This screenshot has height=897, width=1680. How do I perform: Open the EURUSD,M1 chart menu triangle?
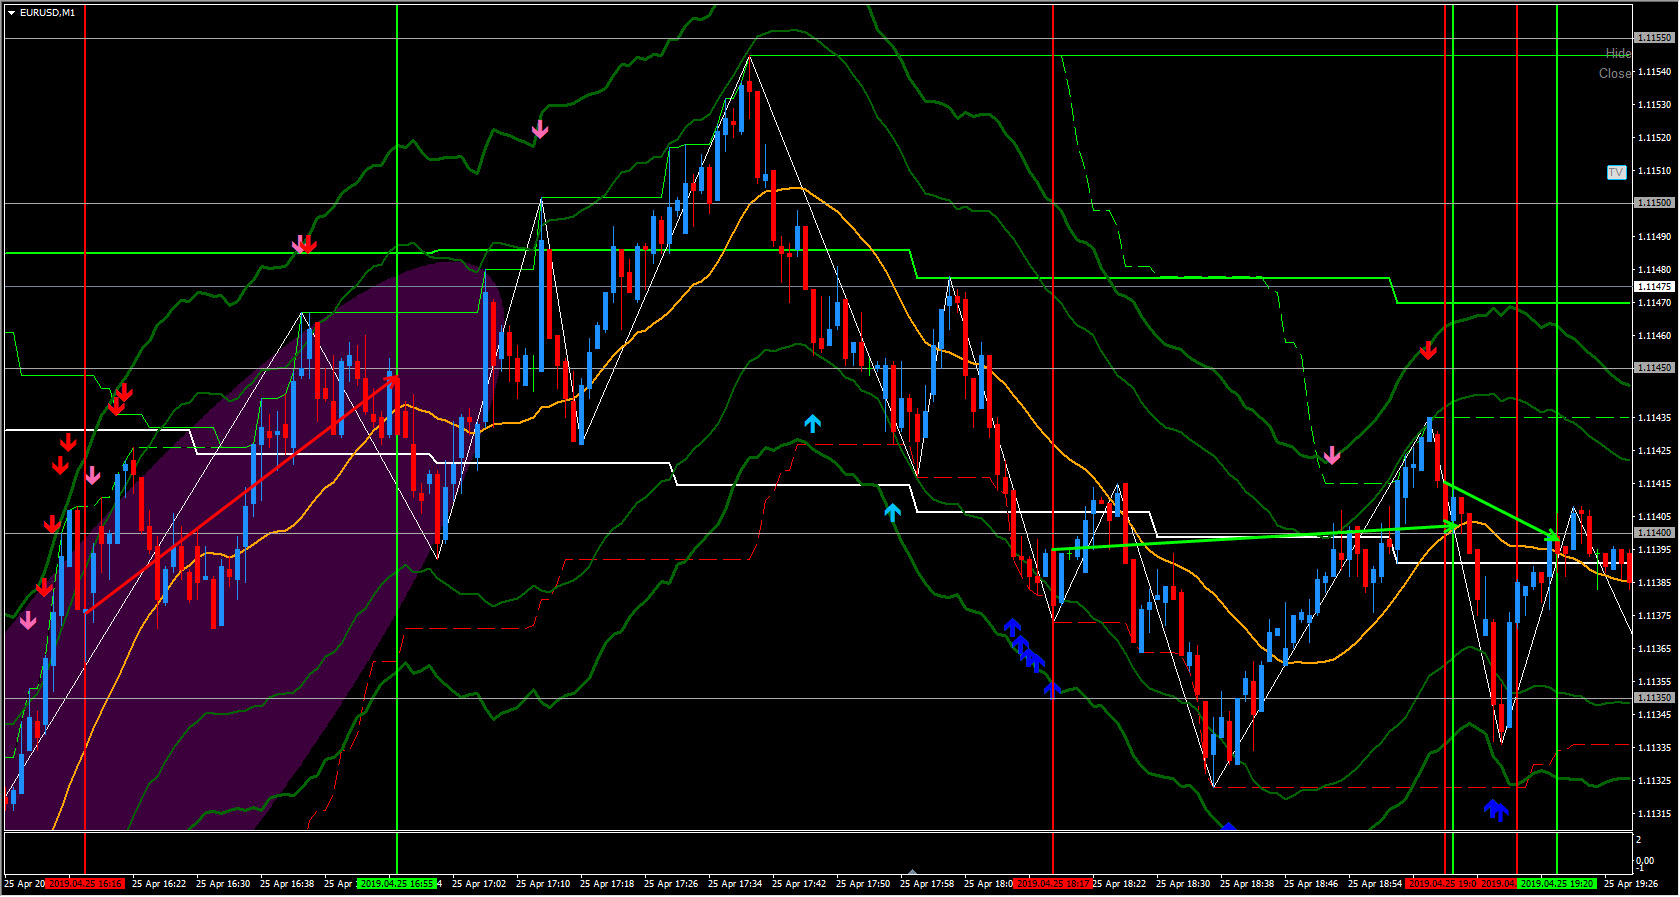tap(11, 13)
